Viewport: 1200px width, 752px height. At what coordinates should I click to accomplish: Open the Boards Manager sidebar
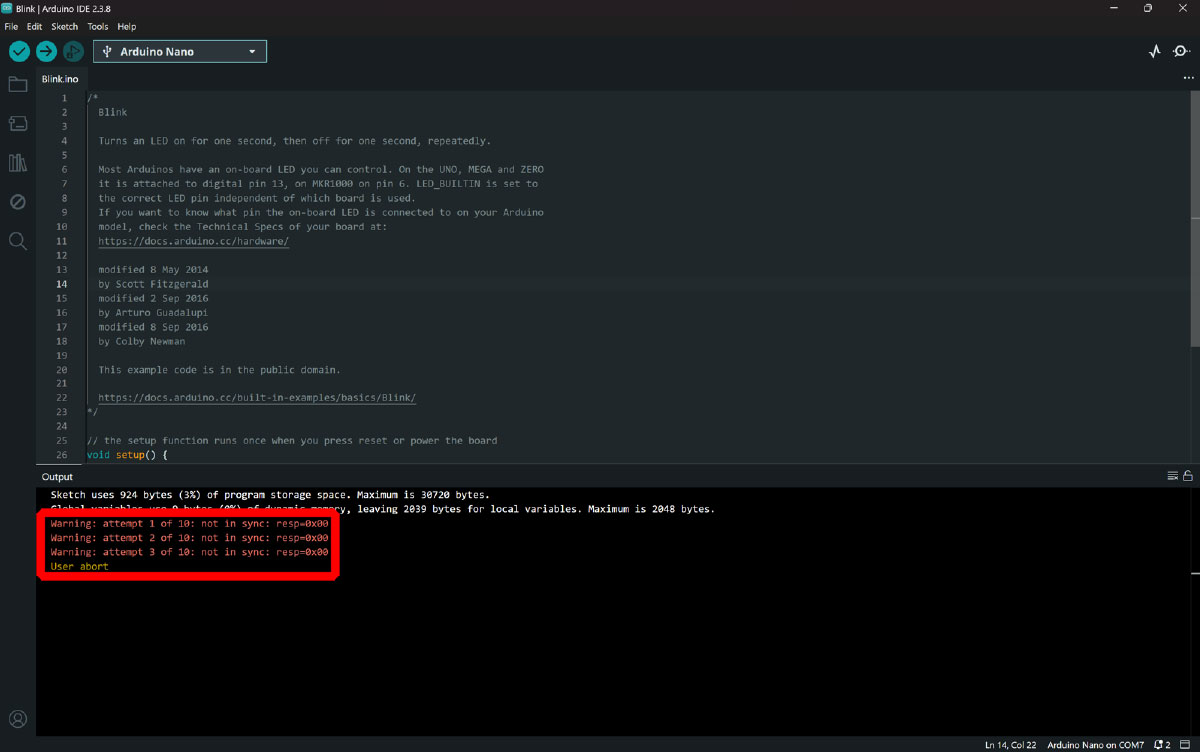[x=17, y=123]
